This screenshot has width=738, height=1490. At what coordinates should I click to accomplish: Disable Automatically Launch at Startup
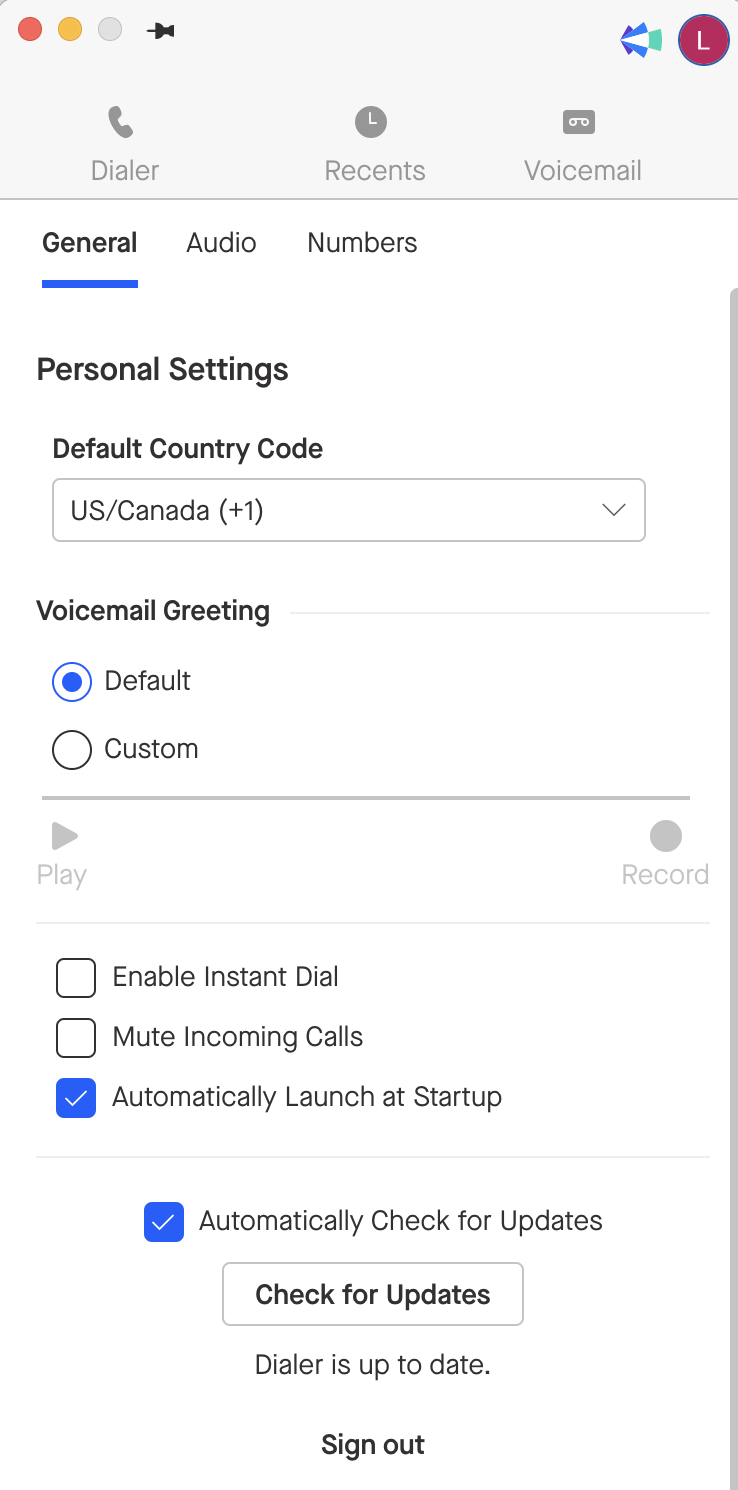[x=76, y=1098]
